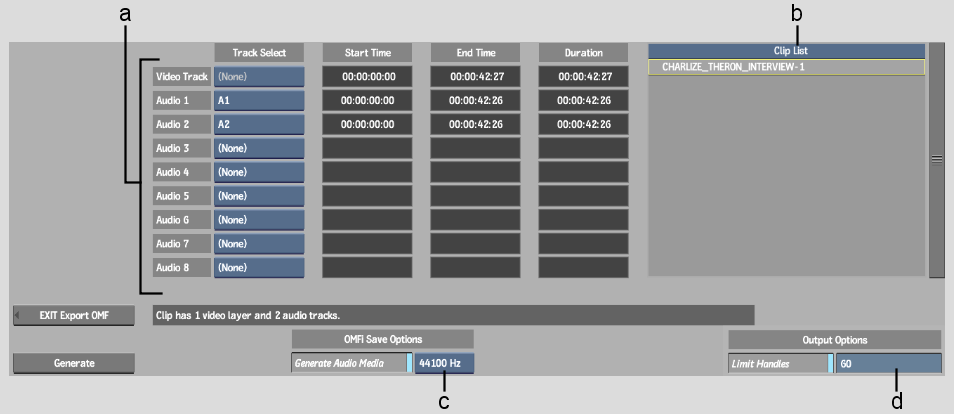954x414 pixels.
Task: Open the Audio 3 track selector
Action: [x=259, y=148]
